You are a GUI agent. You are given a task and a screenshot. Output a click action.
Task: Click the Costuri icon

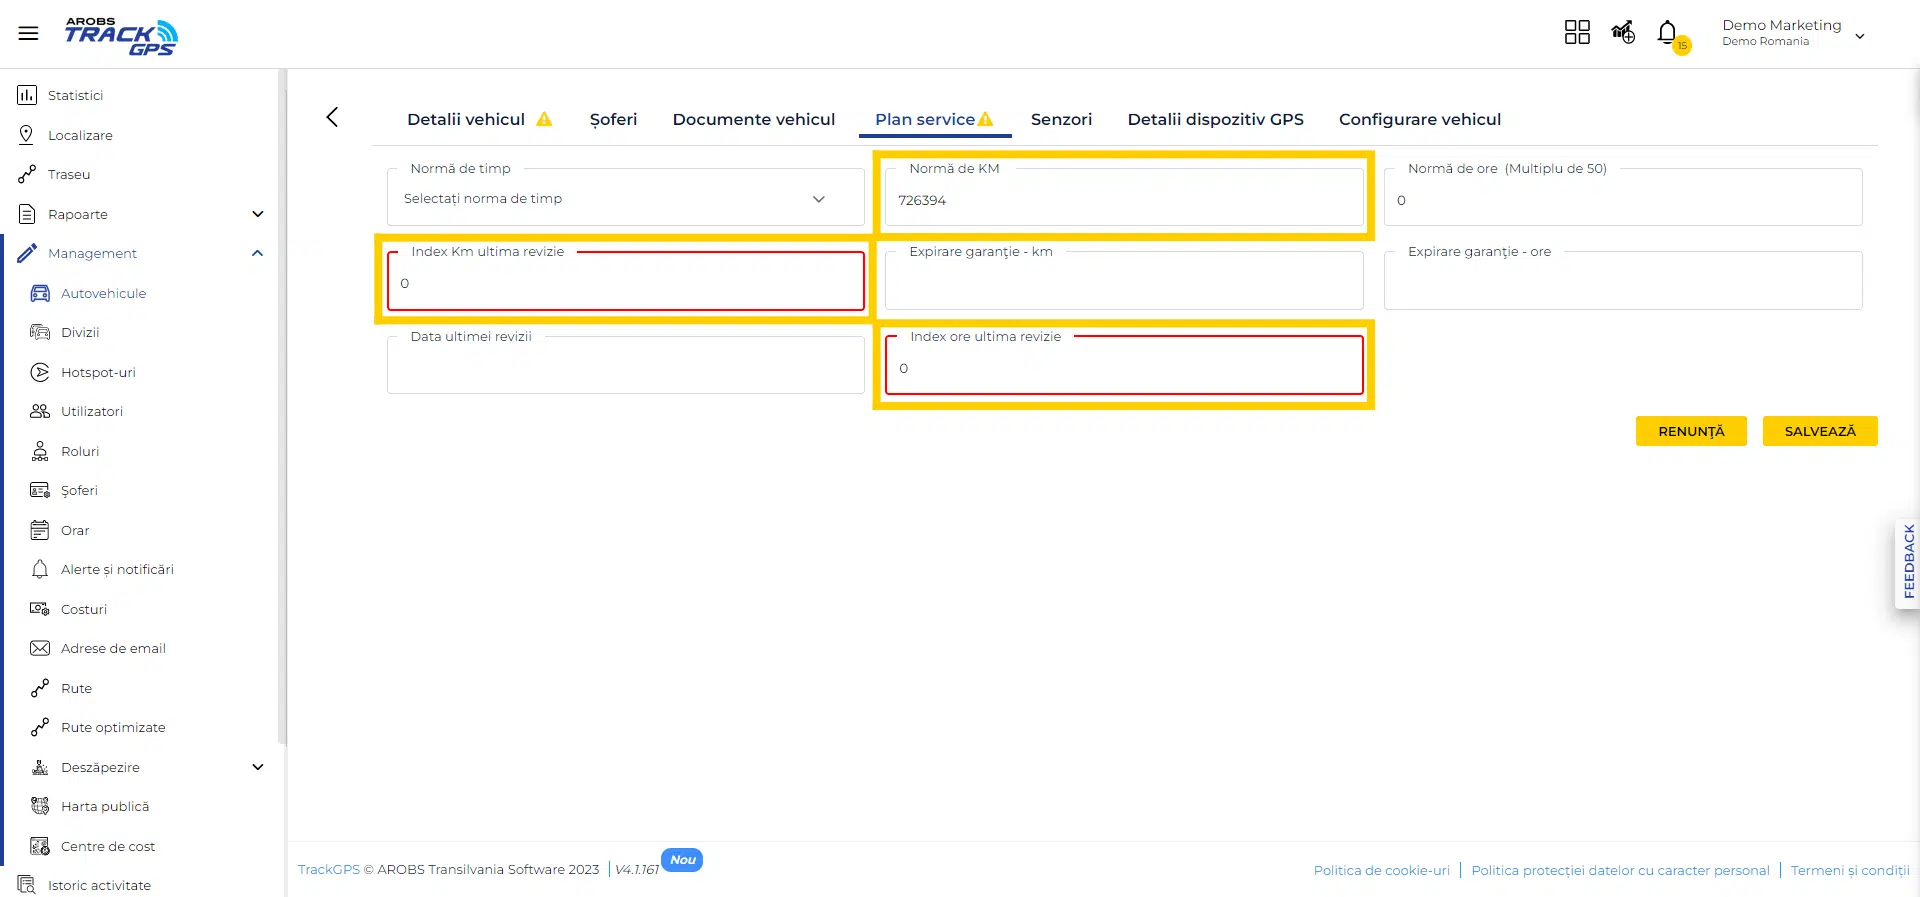click(40, 609)
